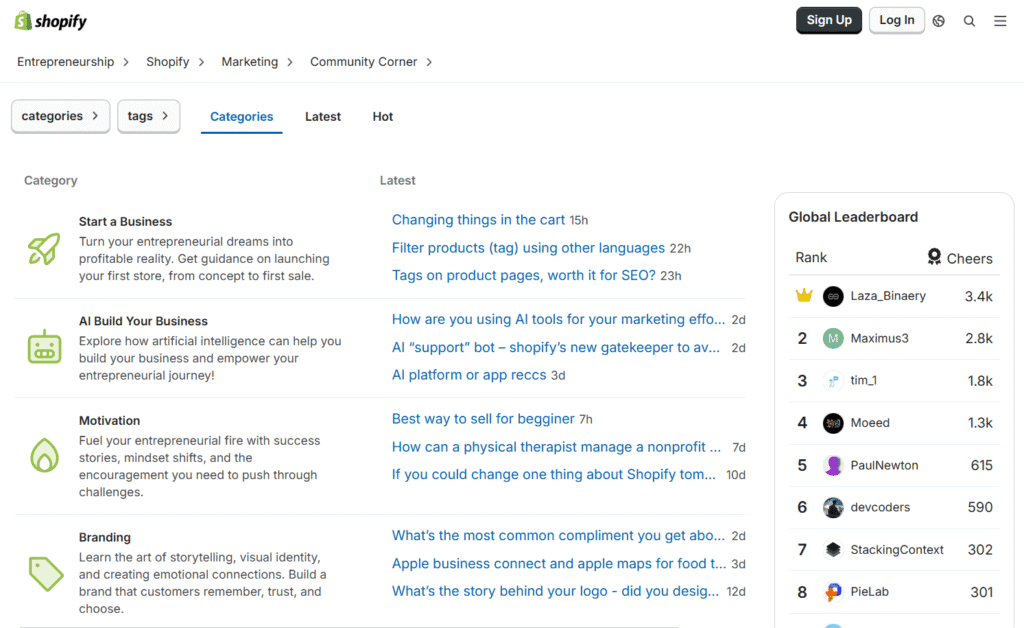Click the Entrepreneurship breadcrumb

click(x=64, y=61)
